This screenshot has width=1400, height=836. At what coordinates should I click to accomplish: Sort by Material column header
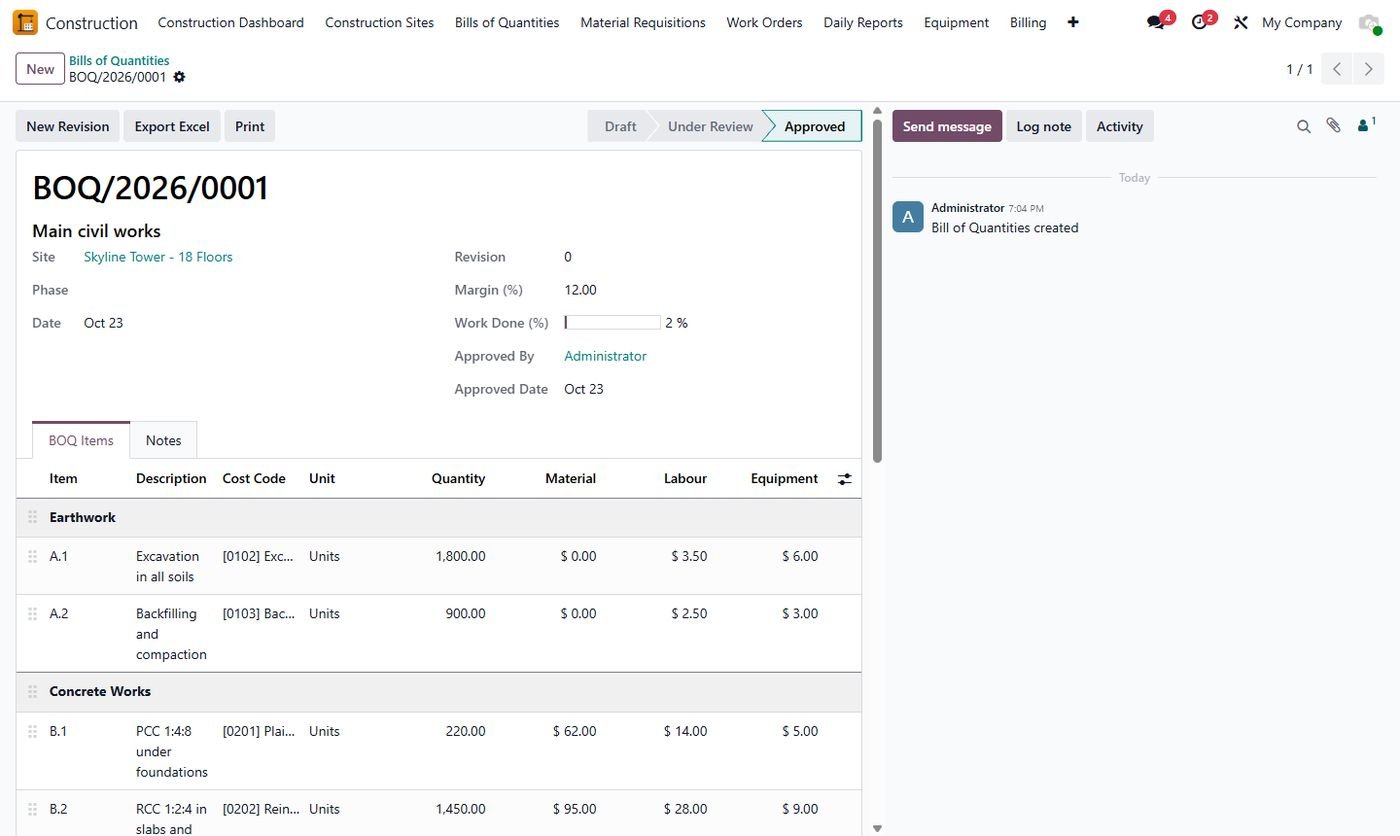570,479
